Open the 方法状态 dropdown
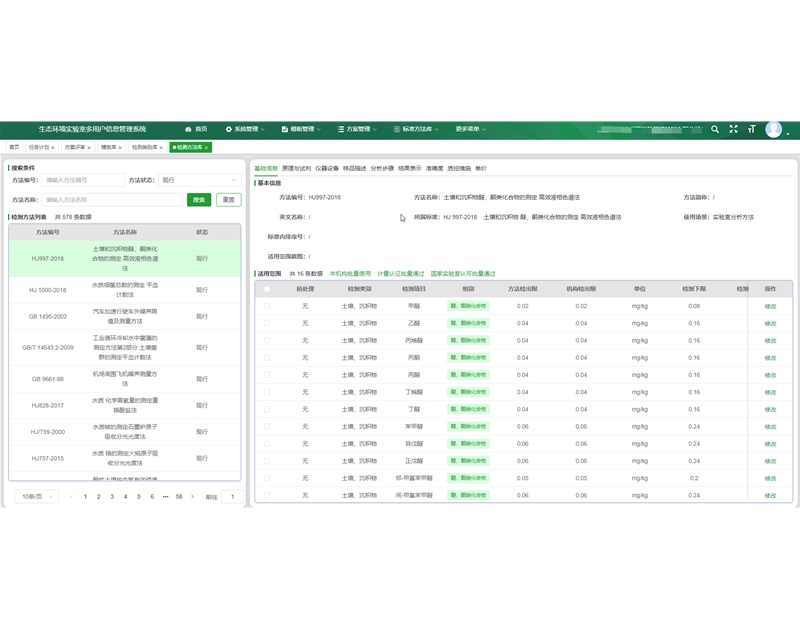800x630 pixels. [199, 180]
